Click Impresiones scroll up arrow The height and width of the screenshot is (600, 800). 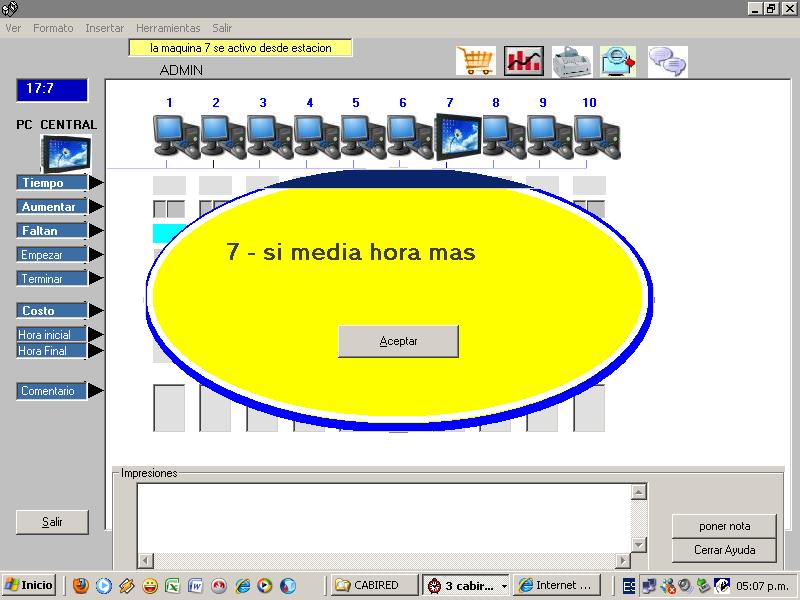click(x=639, y=492)
